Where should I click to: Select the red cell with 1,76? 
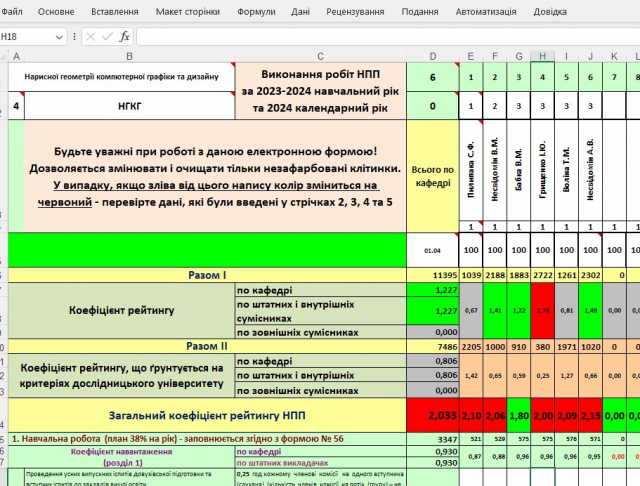pos(542,311)
